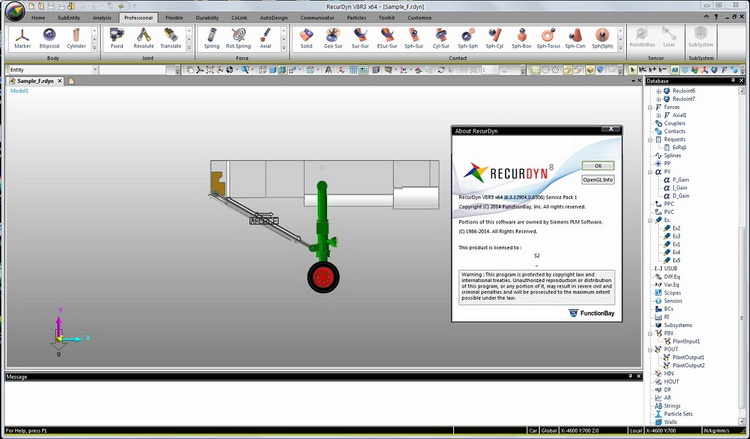Pick the Sur-Sur contact tool

click(x=360, y=39)
